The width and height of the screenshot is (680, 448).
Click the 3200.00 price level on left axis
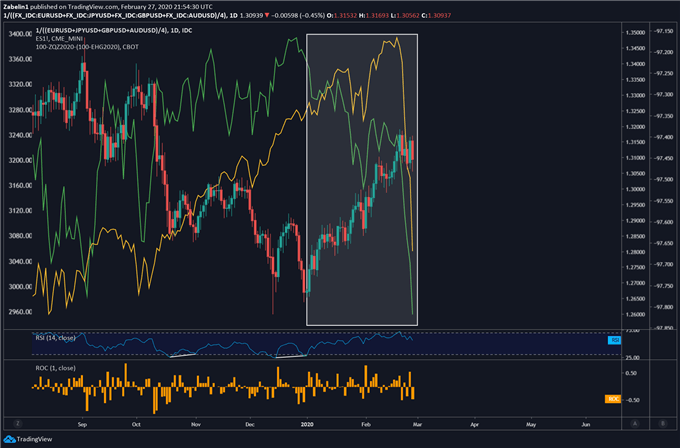[20, 160]
